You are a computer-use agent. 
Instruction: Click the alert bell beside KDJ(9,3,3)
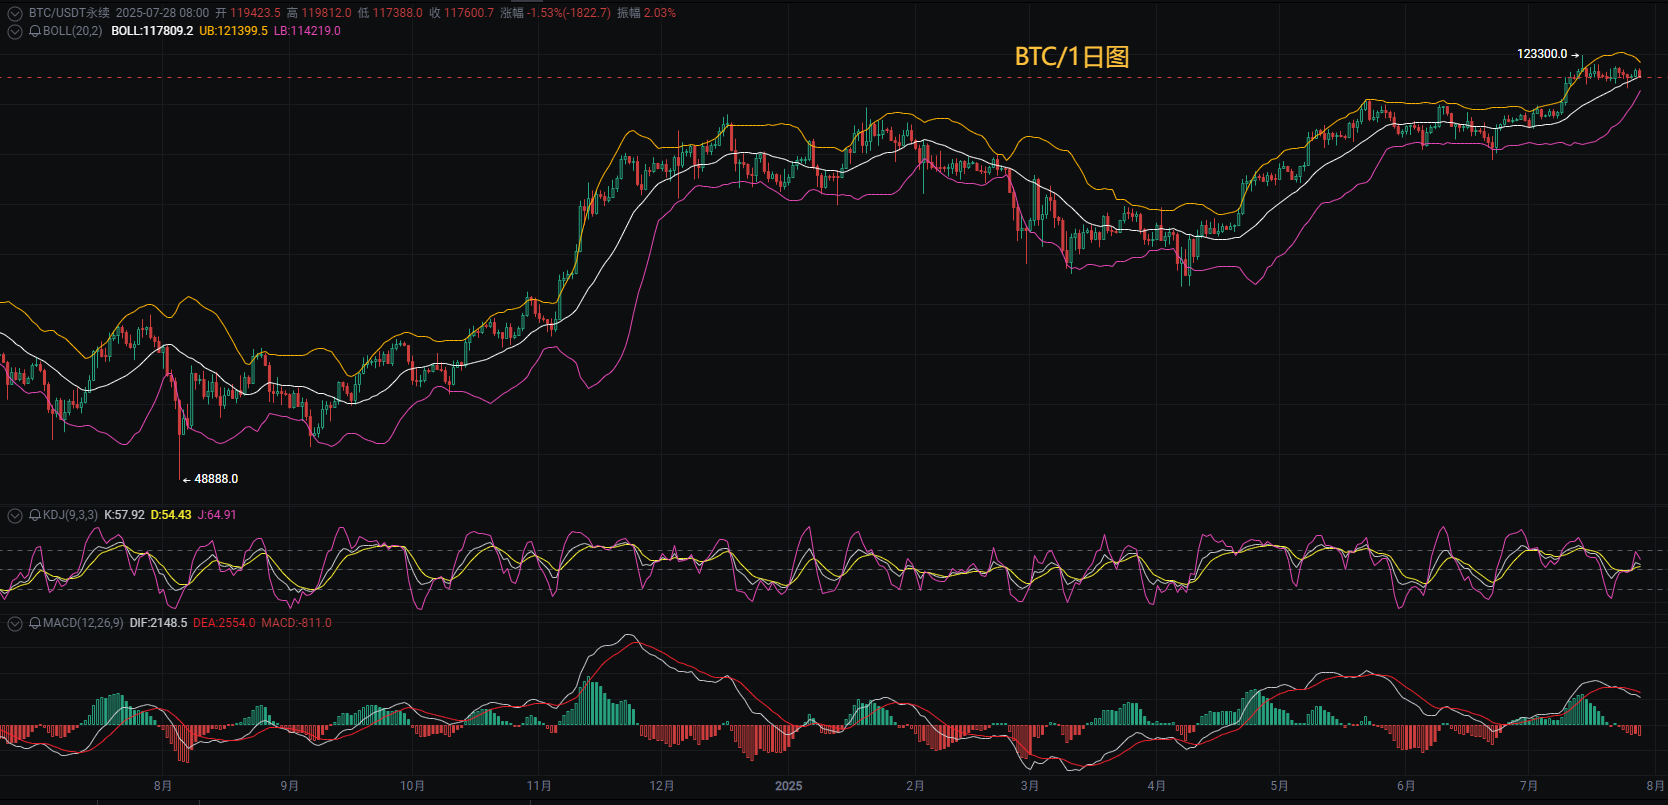click(x=35, y=515)
